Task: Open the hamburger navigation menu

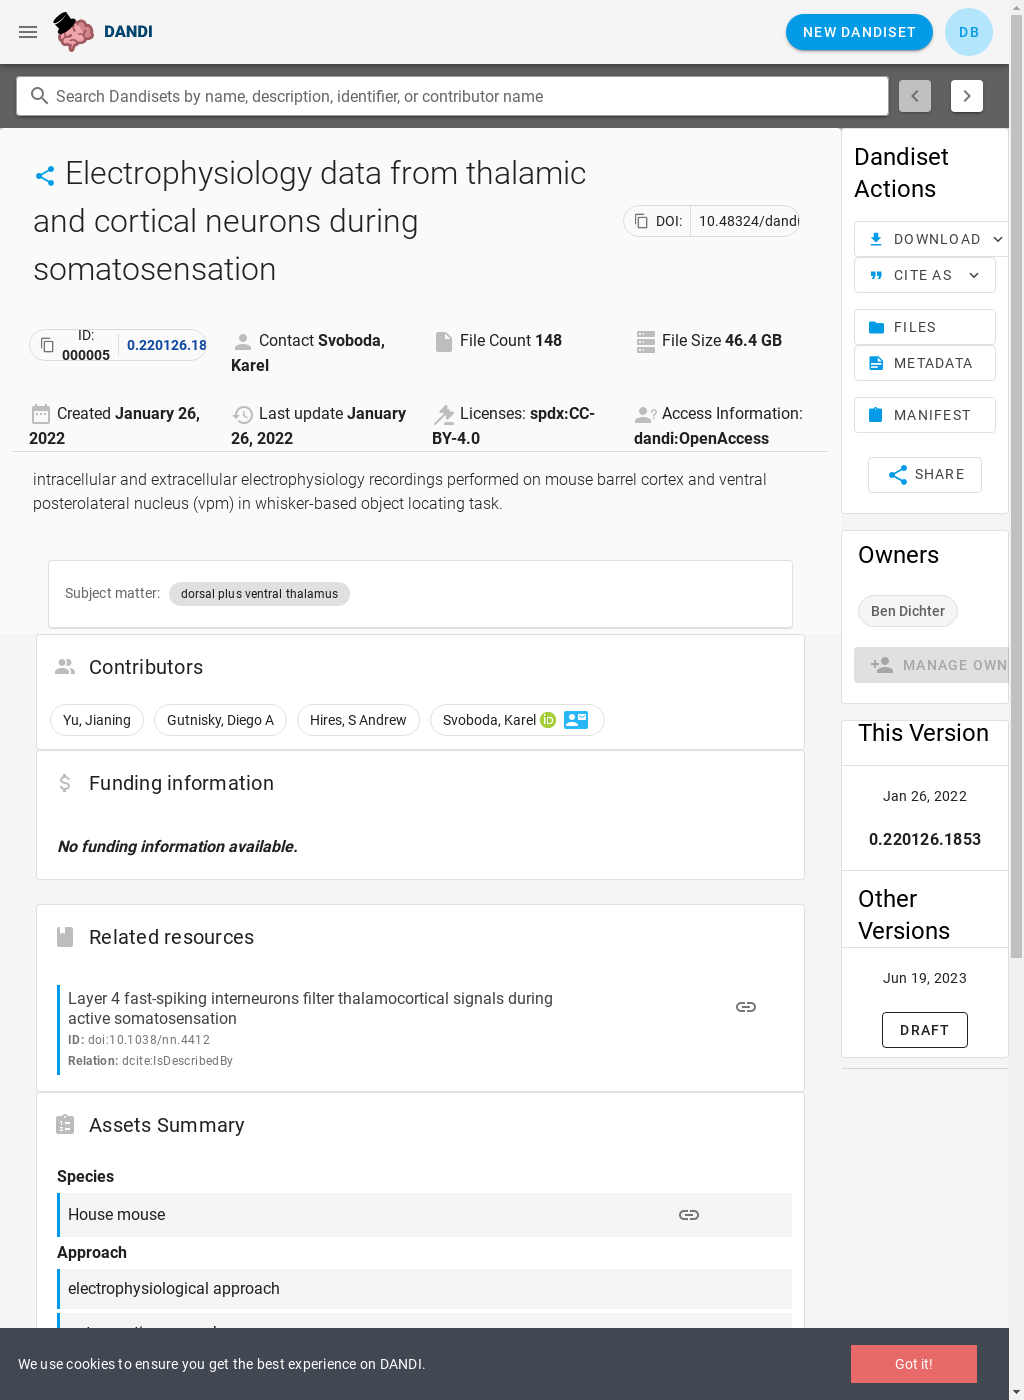Action: [28, 32]
